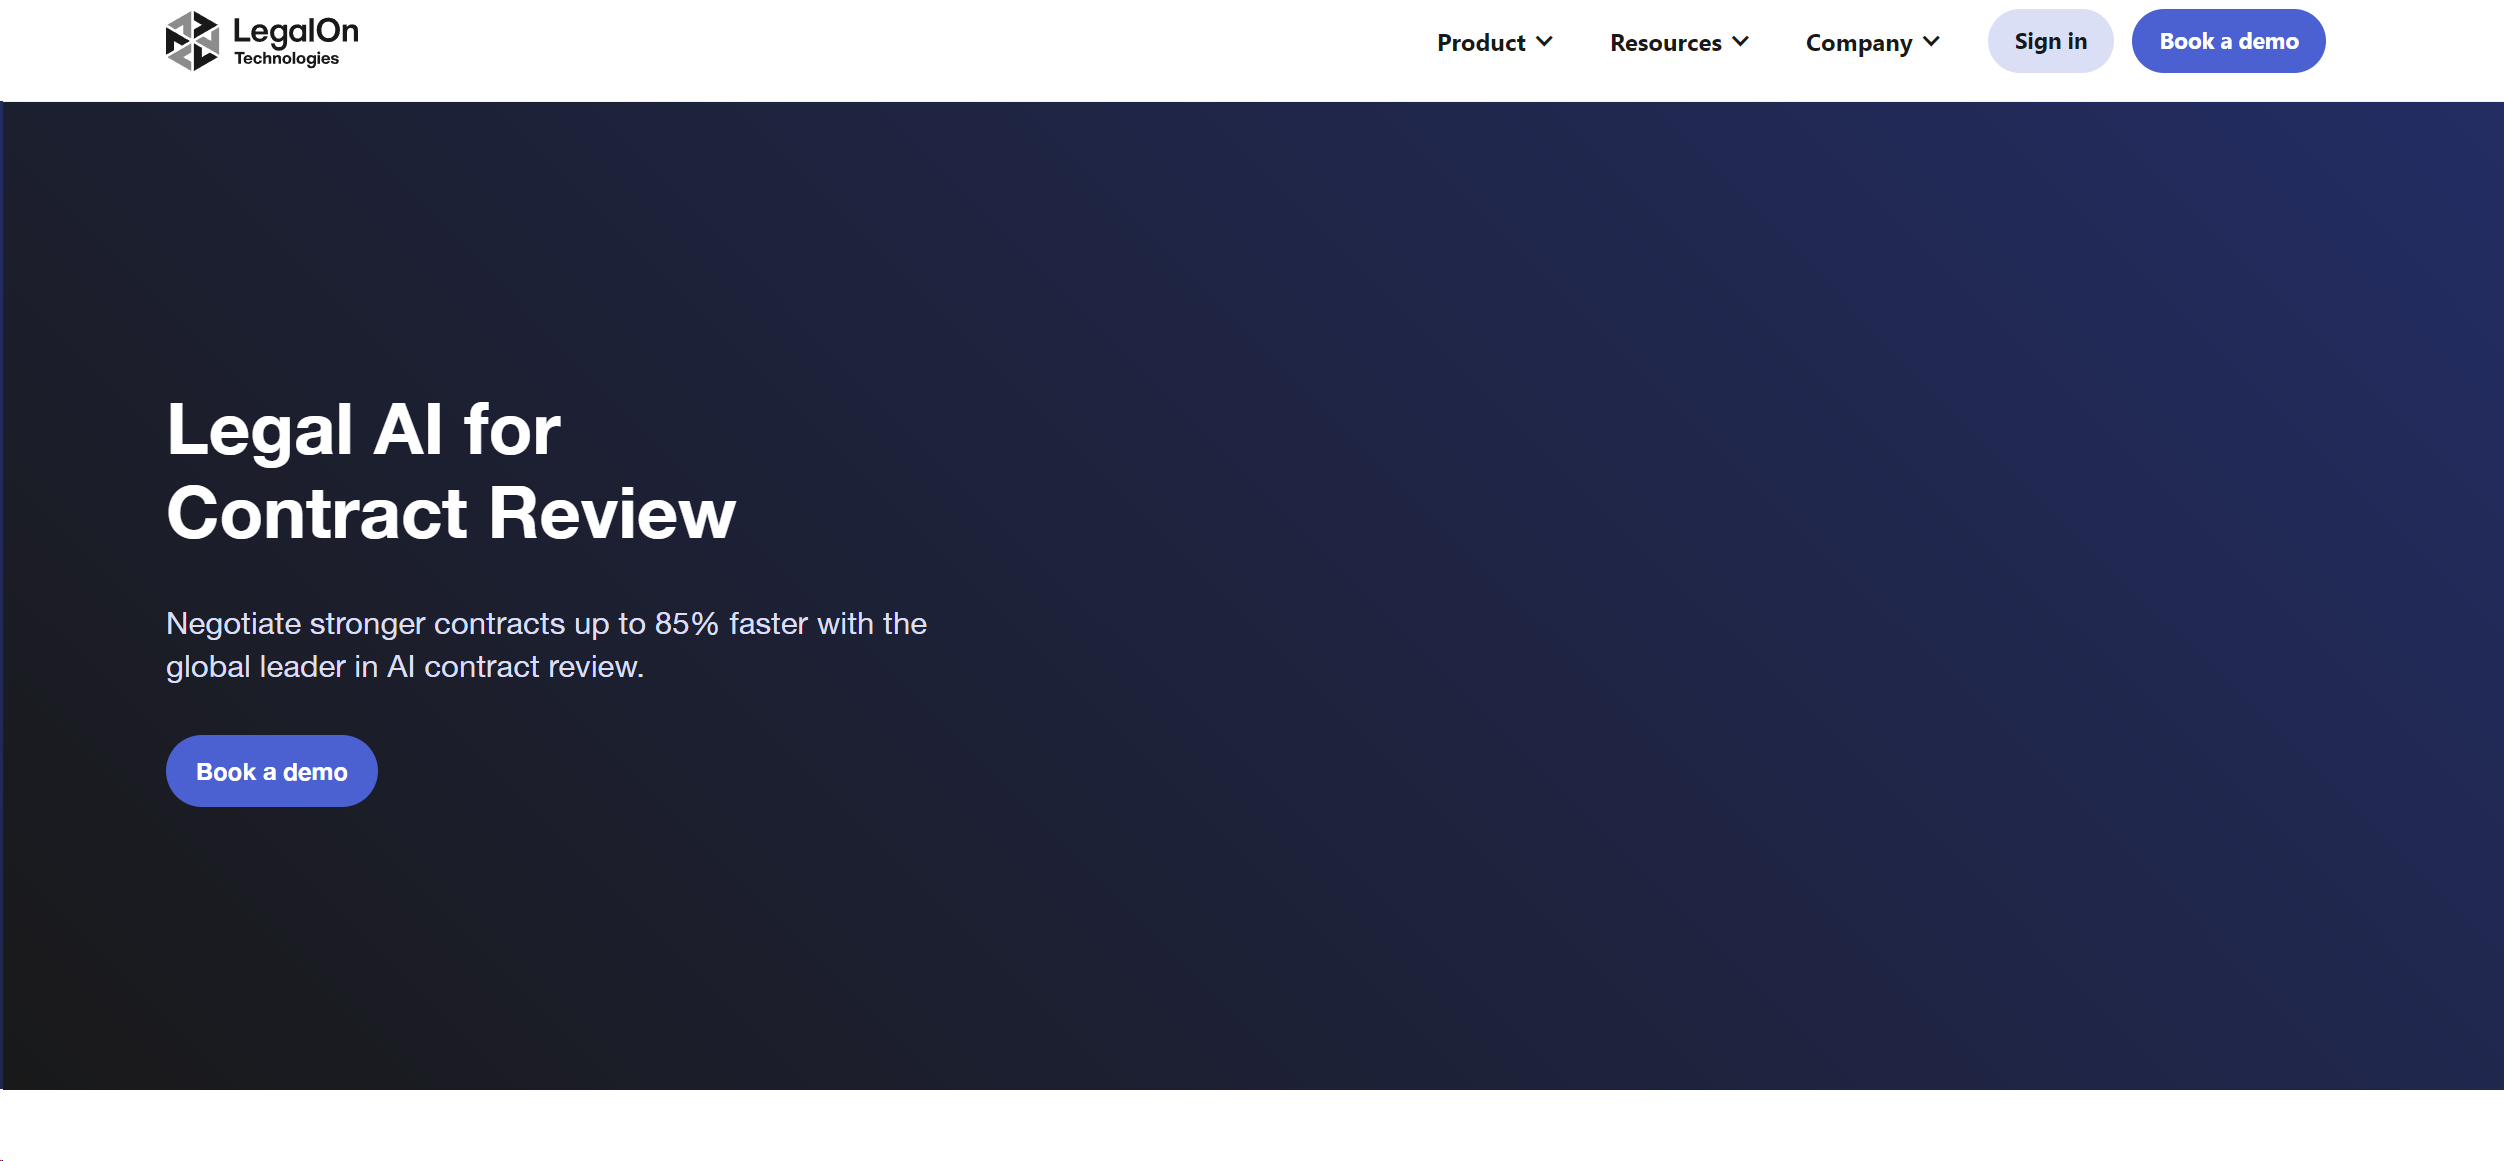Click the LegalOn Technologies logo
The width and height of the screenshot is (2504, 1161).
point(262,40)
